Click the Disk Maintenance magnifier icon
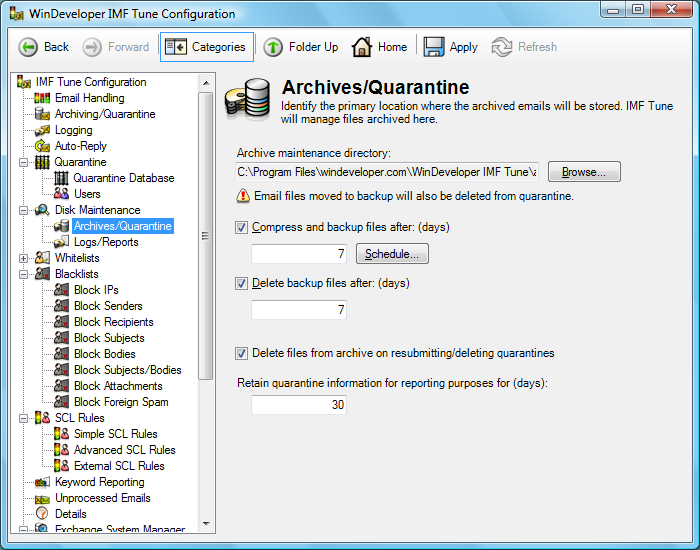This screenshot has height=550, width=700. pos(42,210)
